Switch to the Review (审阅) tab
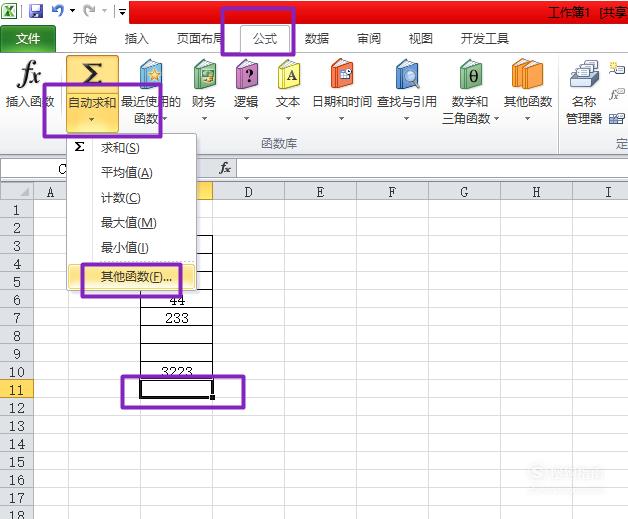The width and height of the screenshot is (628, 519). pyautogui.click(x=369, y=39)
